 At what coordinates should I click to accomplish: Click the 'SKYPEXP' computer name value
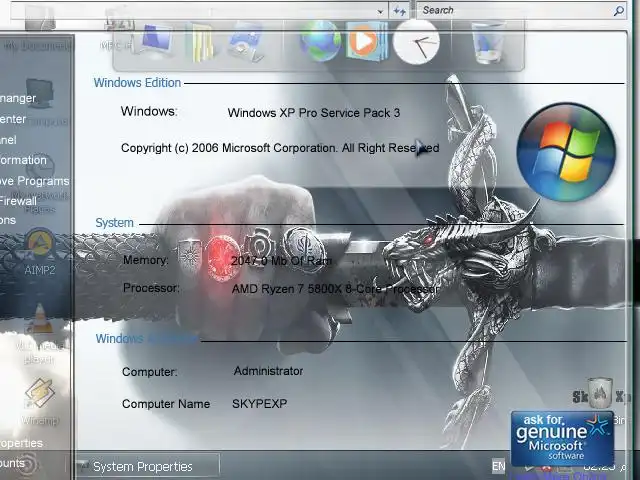[259, 404]
